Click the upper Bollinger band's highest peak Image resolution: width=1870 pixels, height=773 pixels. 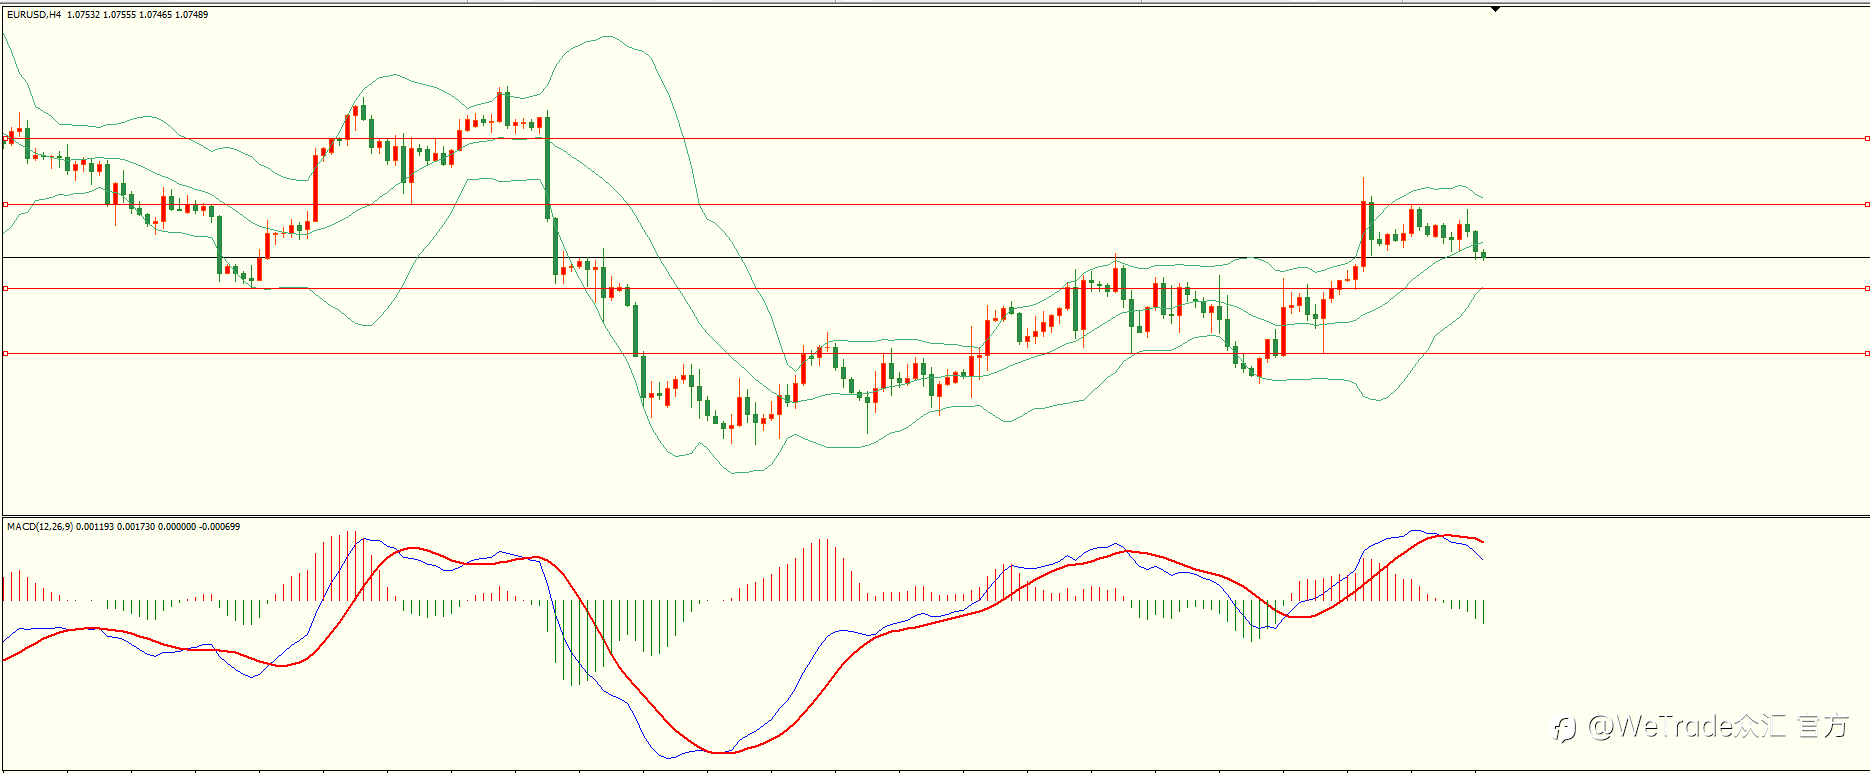[608, 37]
